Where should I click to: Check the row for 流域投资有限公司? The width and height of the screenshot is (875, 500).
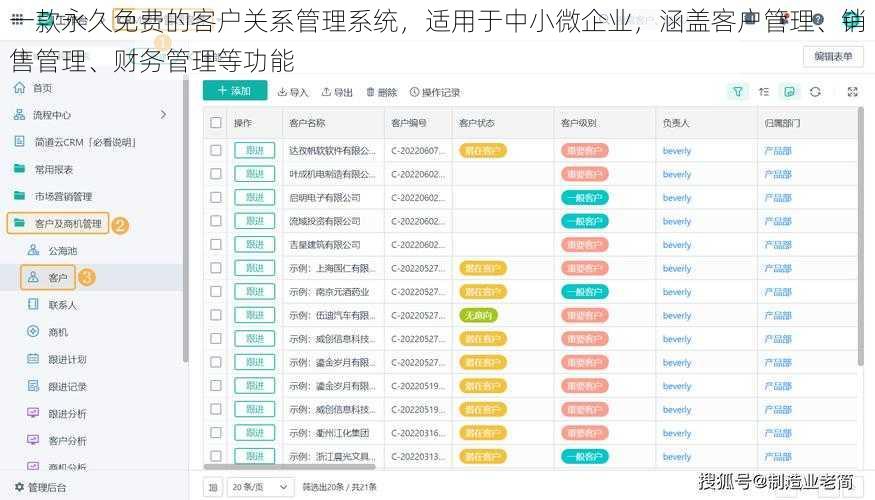216,221
